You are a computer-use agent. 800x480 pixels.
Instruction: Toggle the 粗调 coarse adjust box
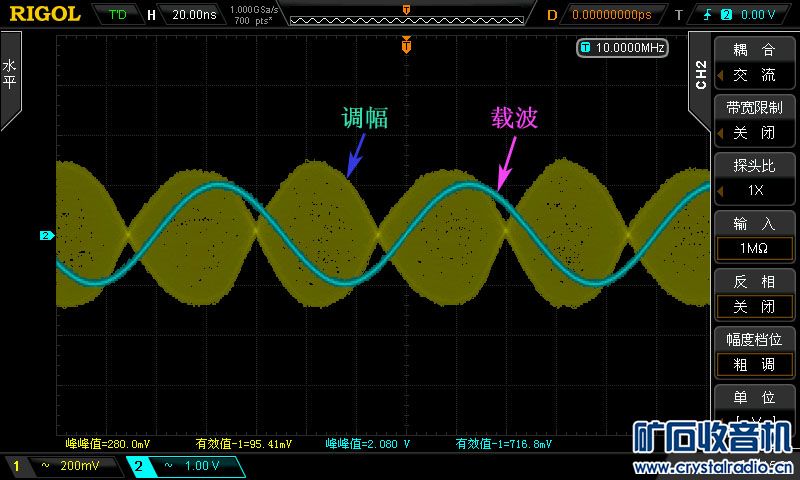tap(754, 365)
